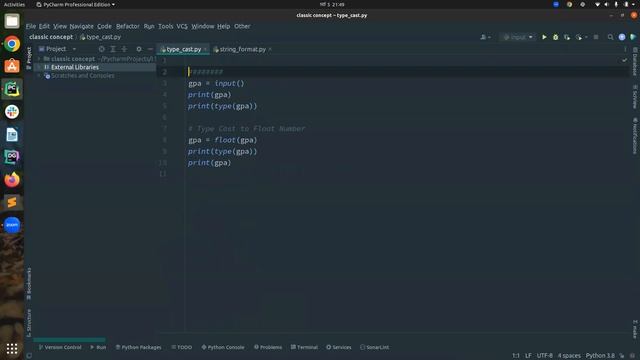640x360 pixels.
Task: Start debugging with the bug icon
Action: coord(556,37)
